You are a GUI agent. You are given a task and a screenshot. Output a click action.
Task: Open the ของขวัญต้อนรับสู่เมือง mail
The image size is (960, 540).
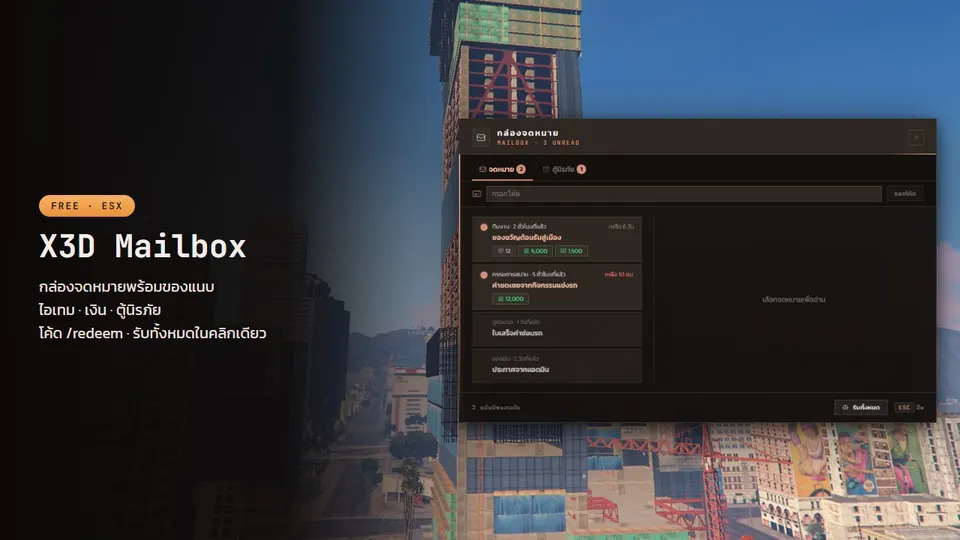click(x=557, y=239)
